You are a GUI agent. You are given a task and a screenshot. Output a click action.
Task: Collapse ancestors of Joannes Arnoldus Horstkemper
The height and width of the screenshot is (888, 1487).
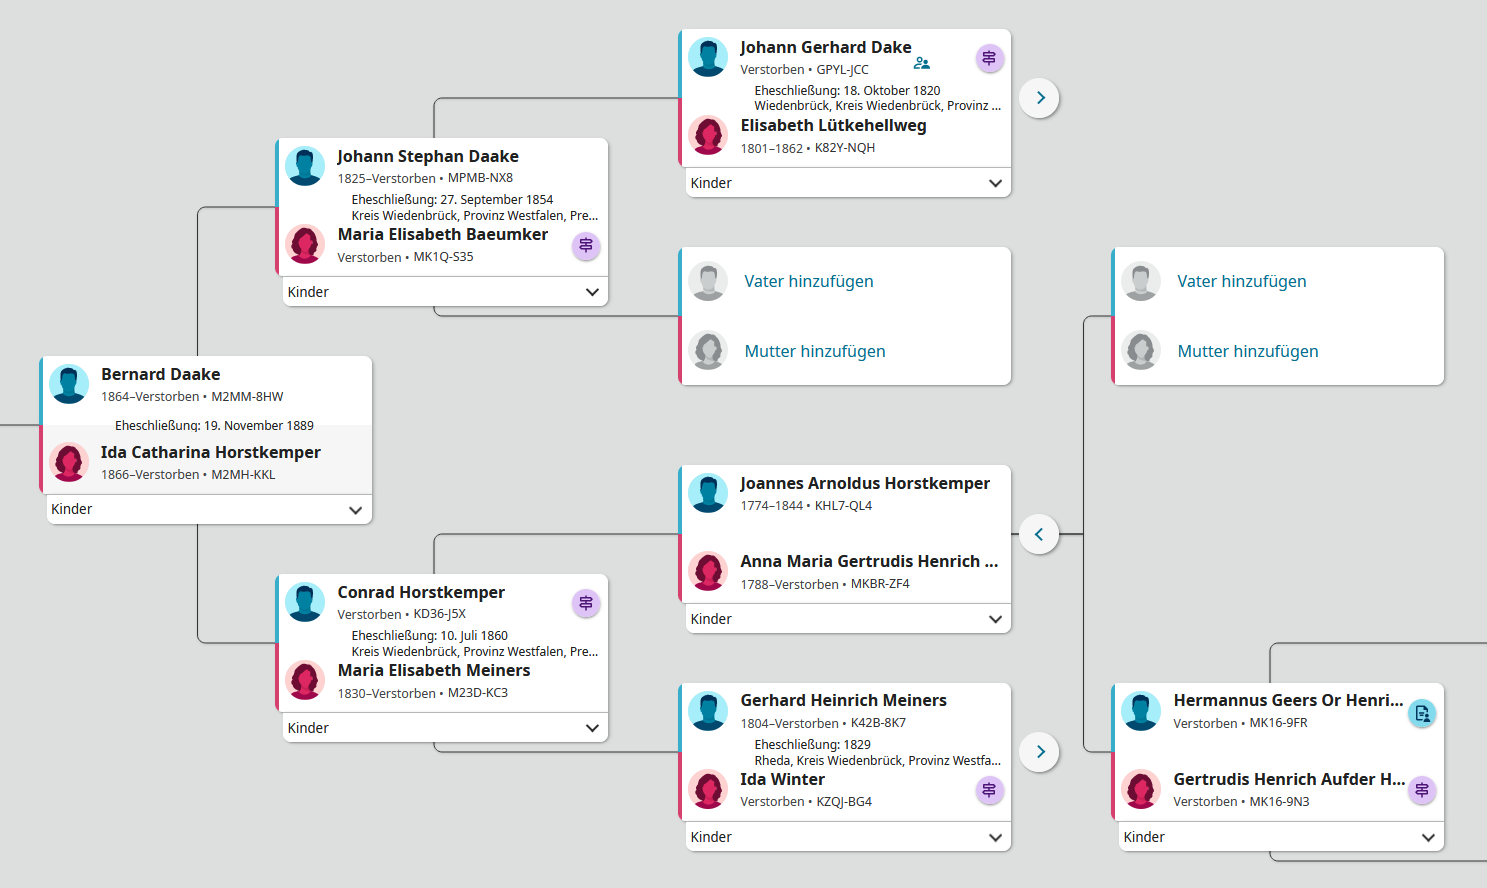pyautogui.click(x=1039, y=534)
